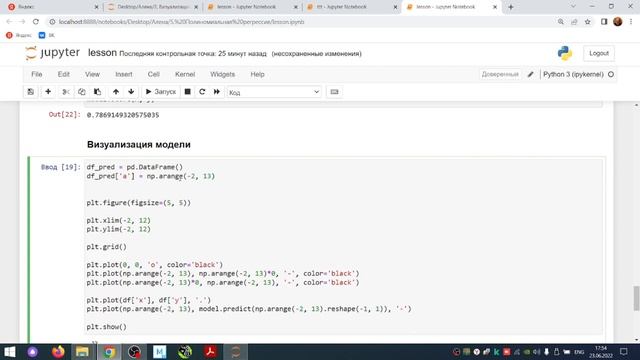Switch to the fit - Jupyter Notebook tab
The width and height of the screenshot is (640, 360).
point(351,7)
